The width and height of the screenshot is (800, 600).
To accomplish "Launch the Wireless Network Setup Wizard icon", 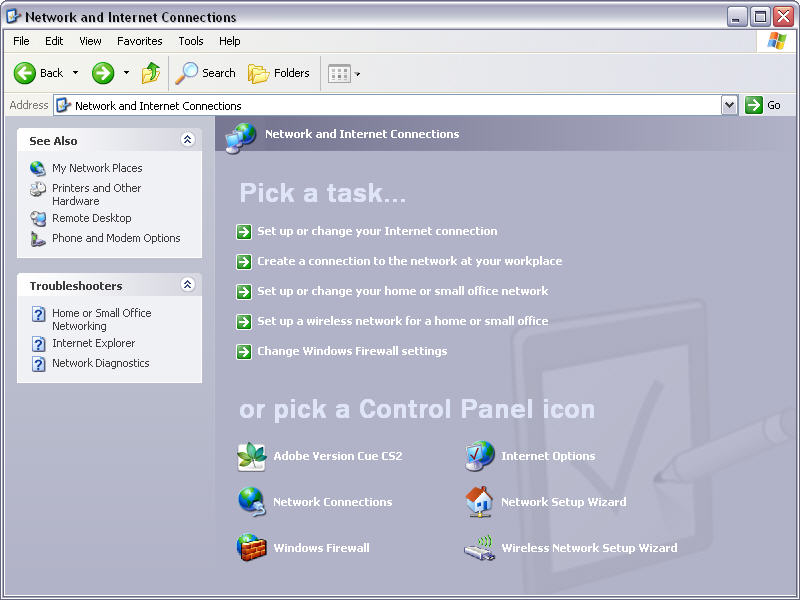I will 480,548.
